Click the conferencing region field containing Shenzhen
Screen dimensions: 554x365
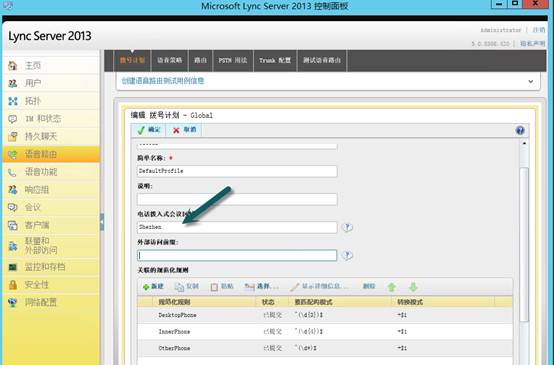tap(237, 227)
